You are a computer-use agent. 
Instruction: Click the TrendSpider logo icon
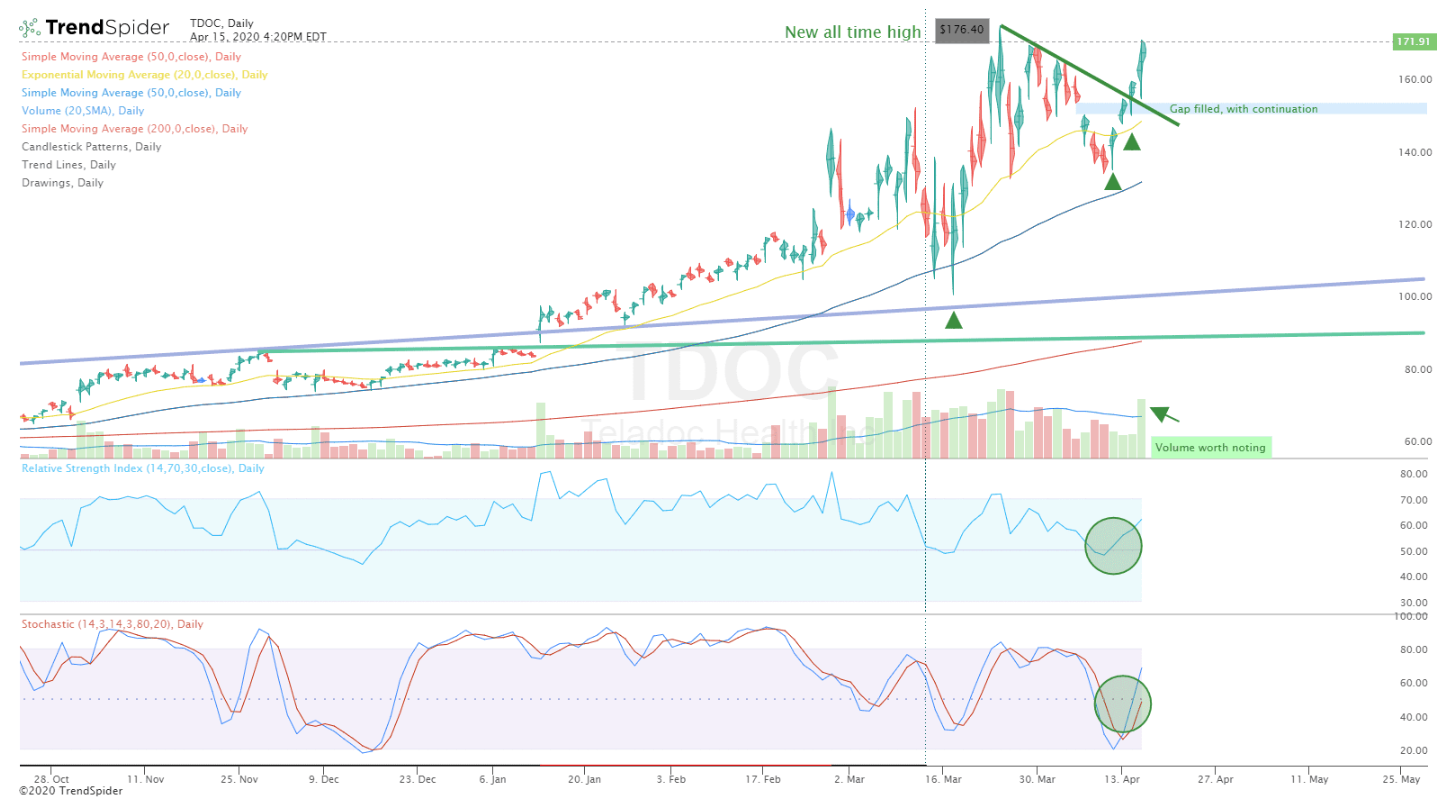28,27
